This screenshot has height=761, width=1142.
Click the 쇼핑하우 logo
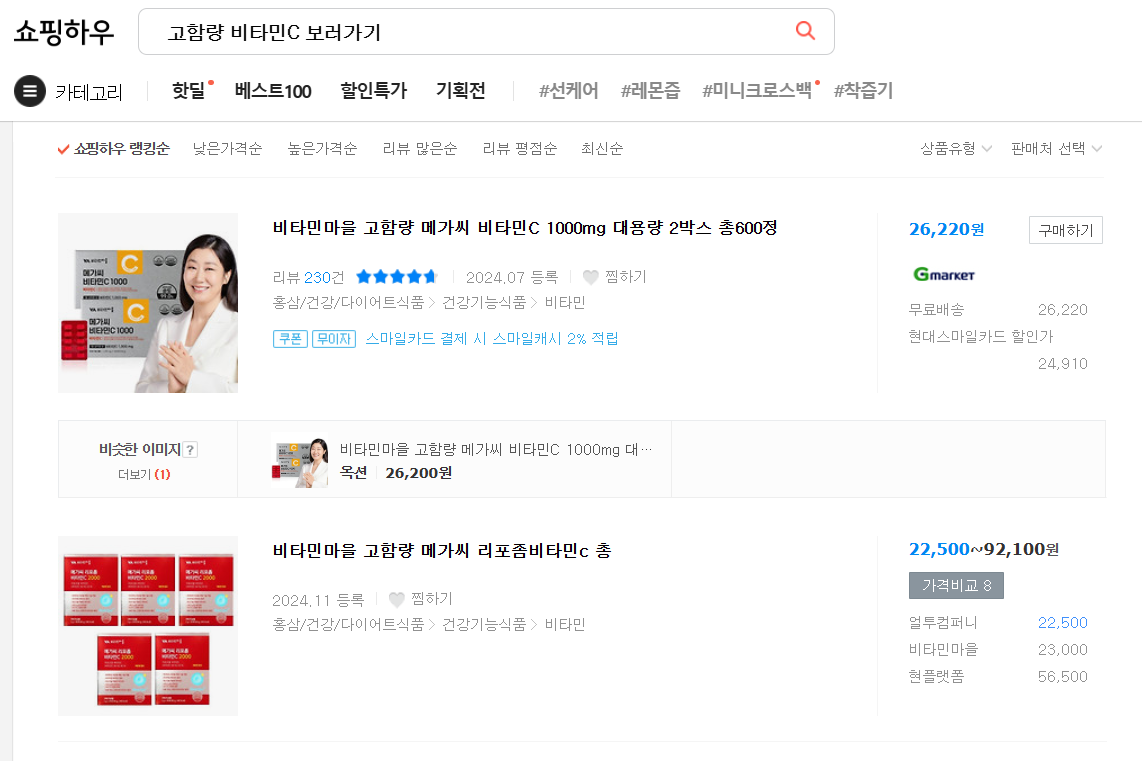click(64, 32)
